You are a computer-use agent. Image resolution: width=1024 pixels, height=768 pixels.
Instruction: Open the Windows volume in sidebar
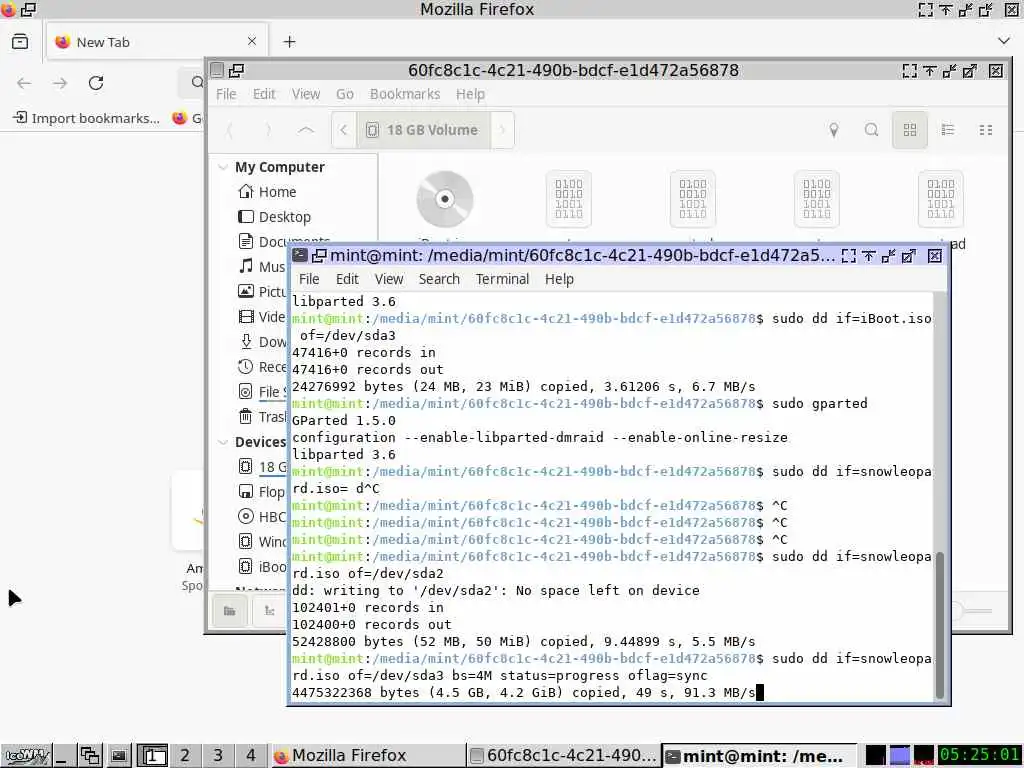click(263, 541)
